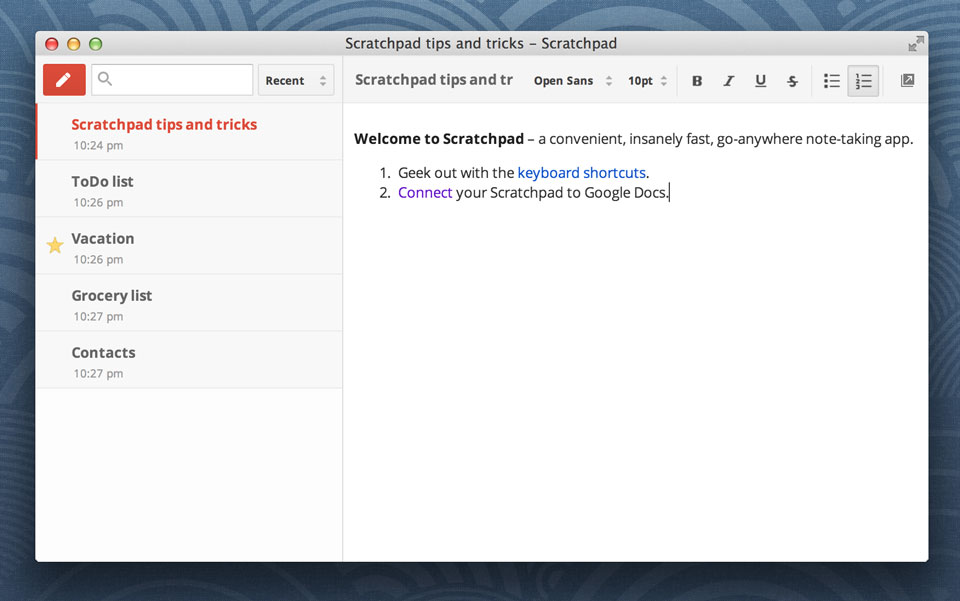Unstar the Vacation note
This screenshot has height=601, width=960.
55,245
